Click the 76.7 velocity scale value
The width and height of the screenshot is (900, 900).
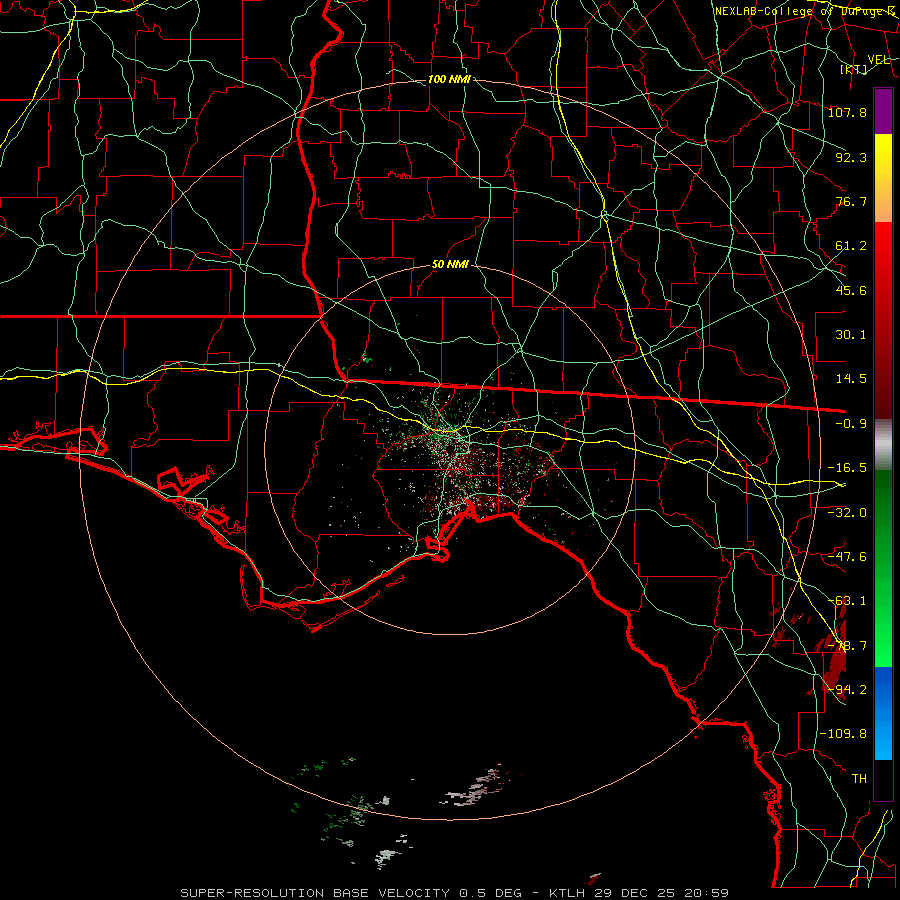coord(851,201)
